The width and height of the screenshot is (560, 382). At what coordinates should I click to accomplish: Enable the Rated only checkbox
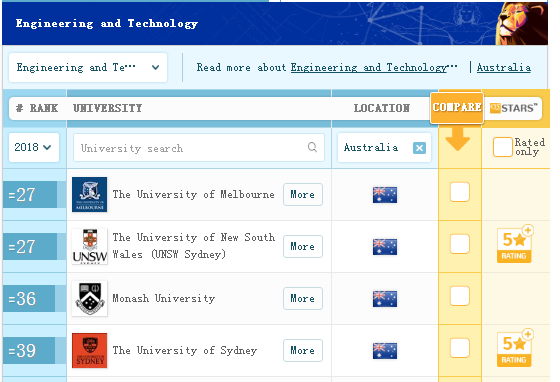click(x=502, y=147)
